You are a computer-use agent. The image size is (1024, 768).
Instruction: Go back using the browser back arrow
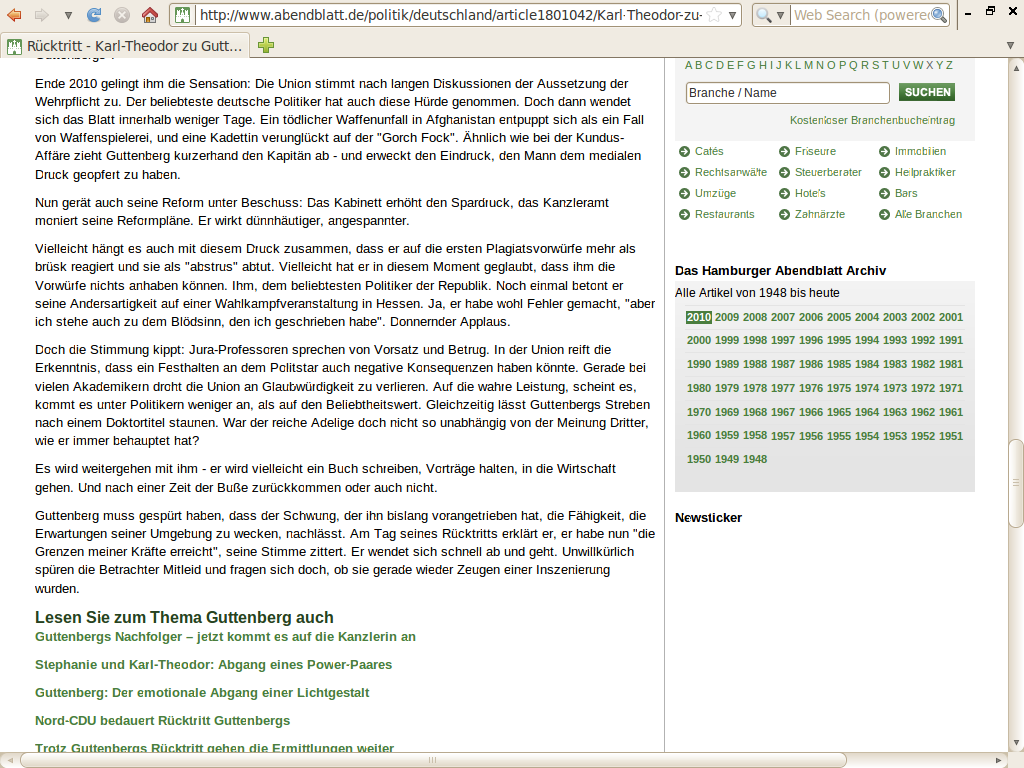(x=14, y=14)
